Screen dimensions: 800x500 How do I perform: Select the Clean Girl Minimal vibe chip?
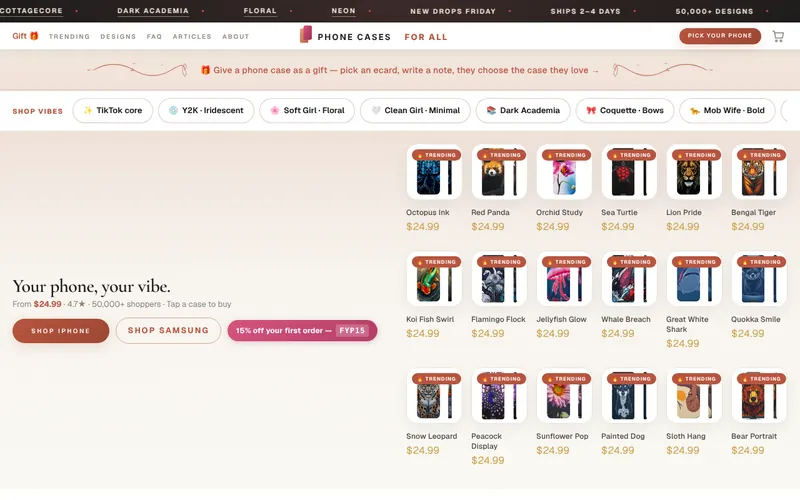point(415,111)
